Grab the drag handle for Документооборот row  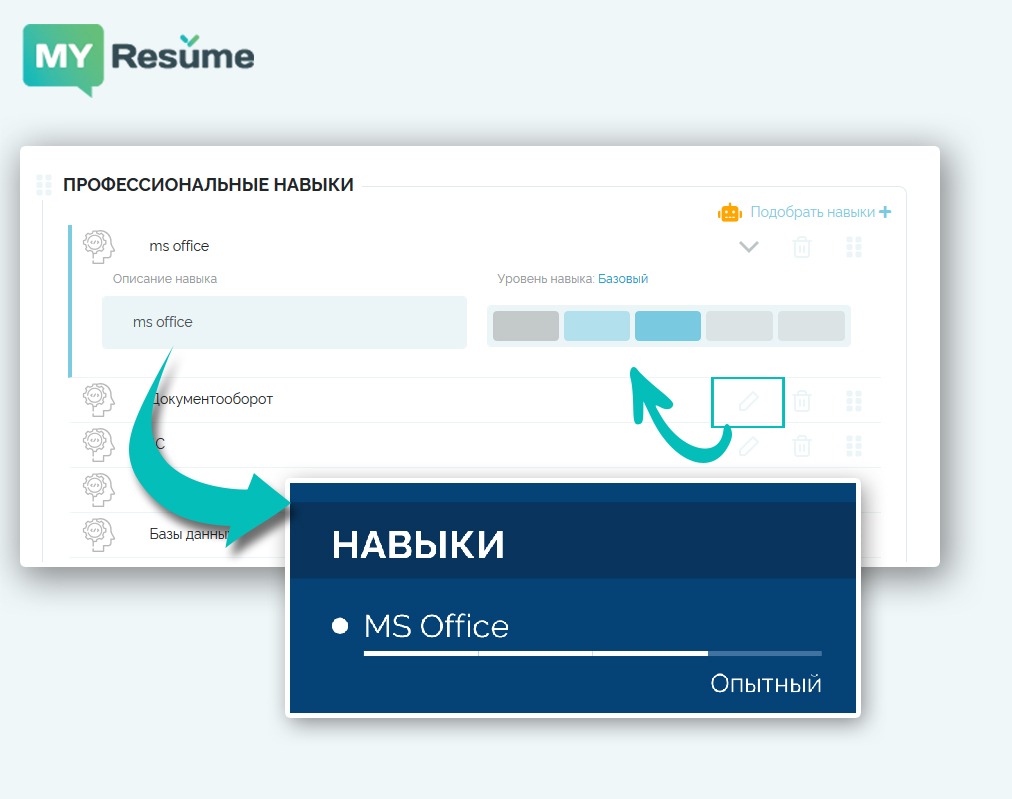pyautogui.click(x=854, y=401)
